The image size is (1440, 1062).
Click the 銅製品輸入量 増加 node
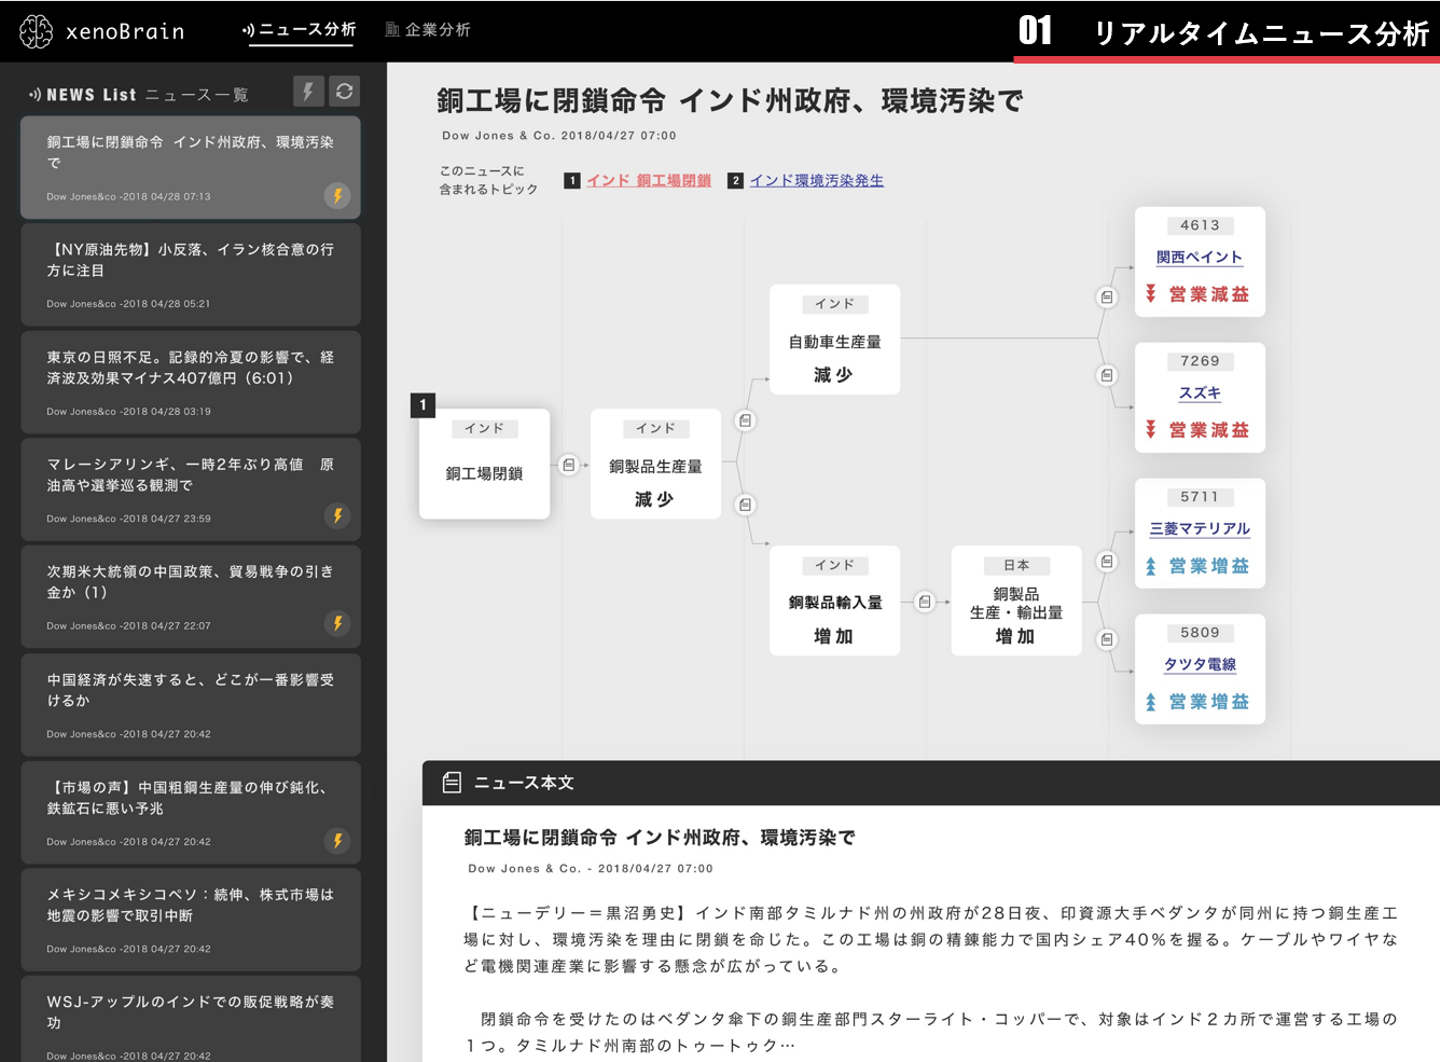[835, 600]
